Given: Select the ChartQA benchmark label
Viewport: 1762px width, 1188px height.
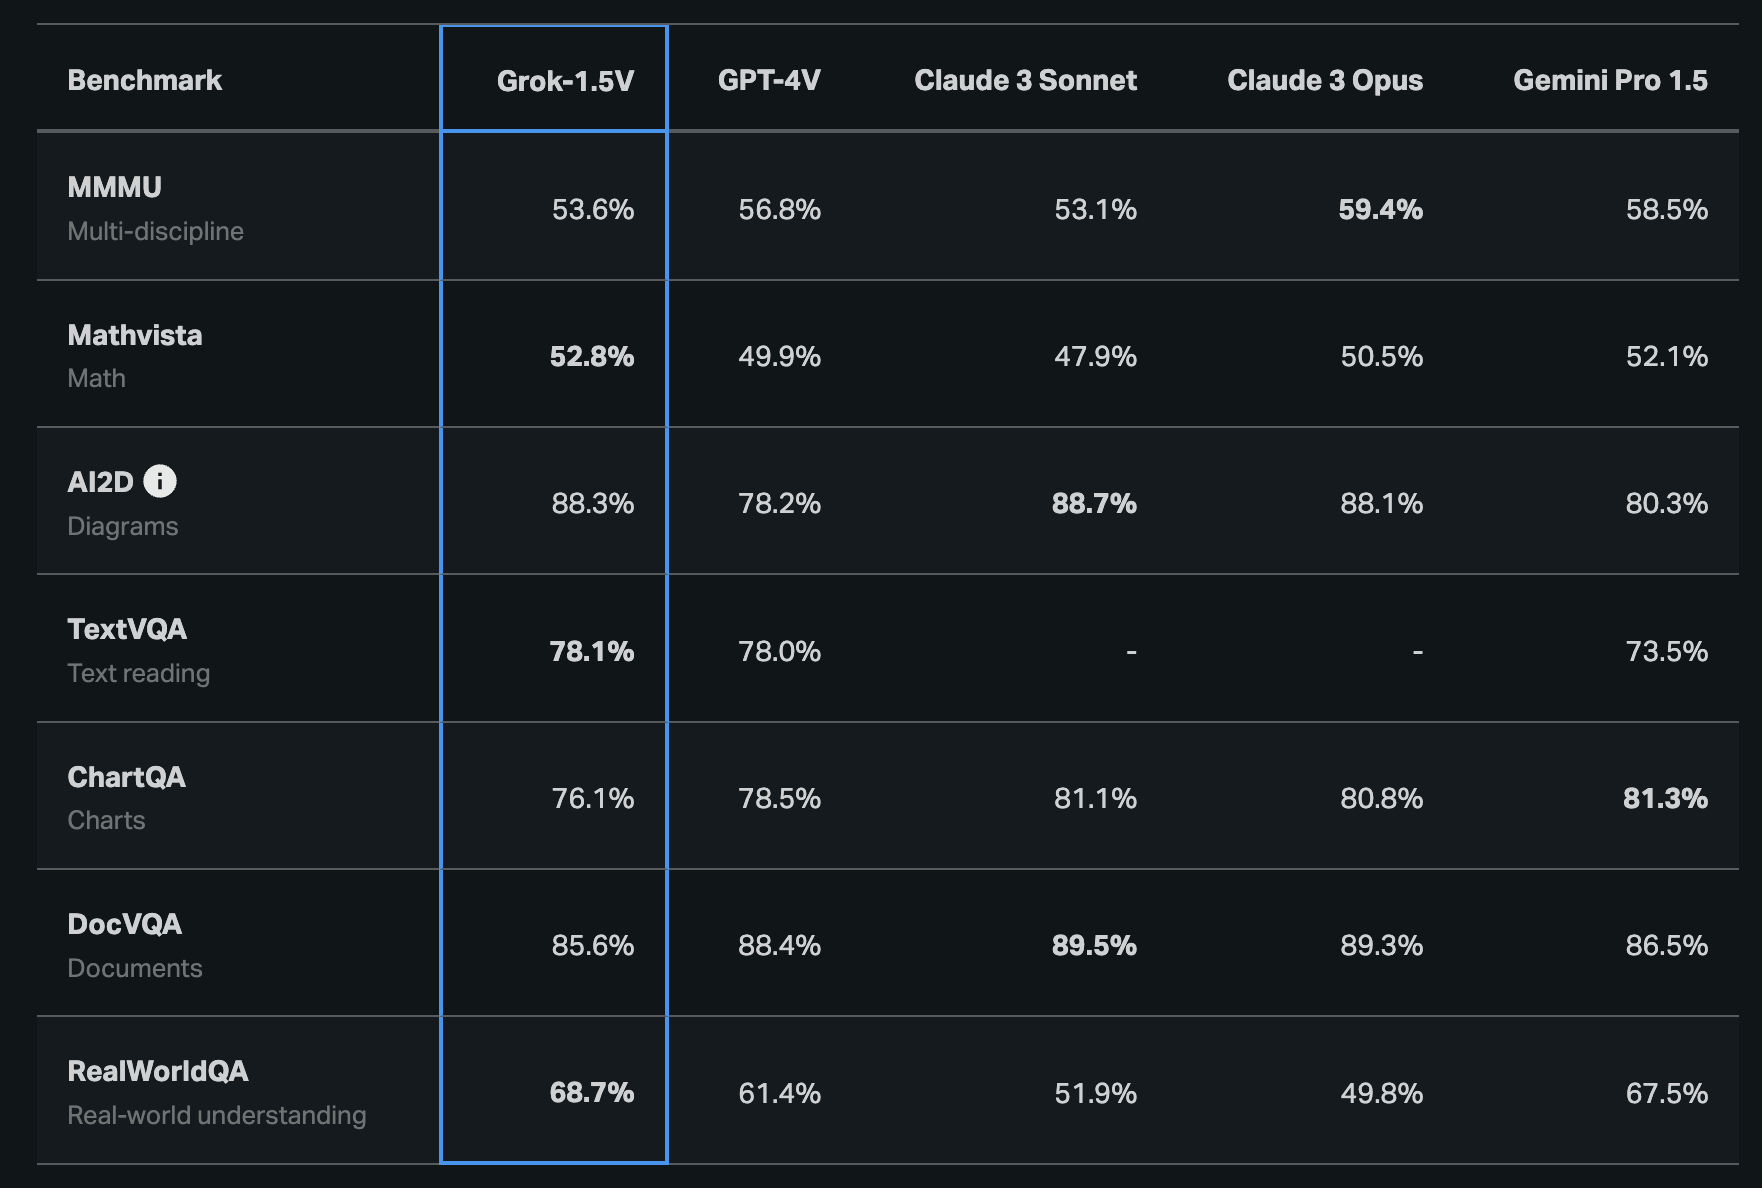Looking at the screenshot, I should (127, 777).
